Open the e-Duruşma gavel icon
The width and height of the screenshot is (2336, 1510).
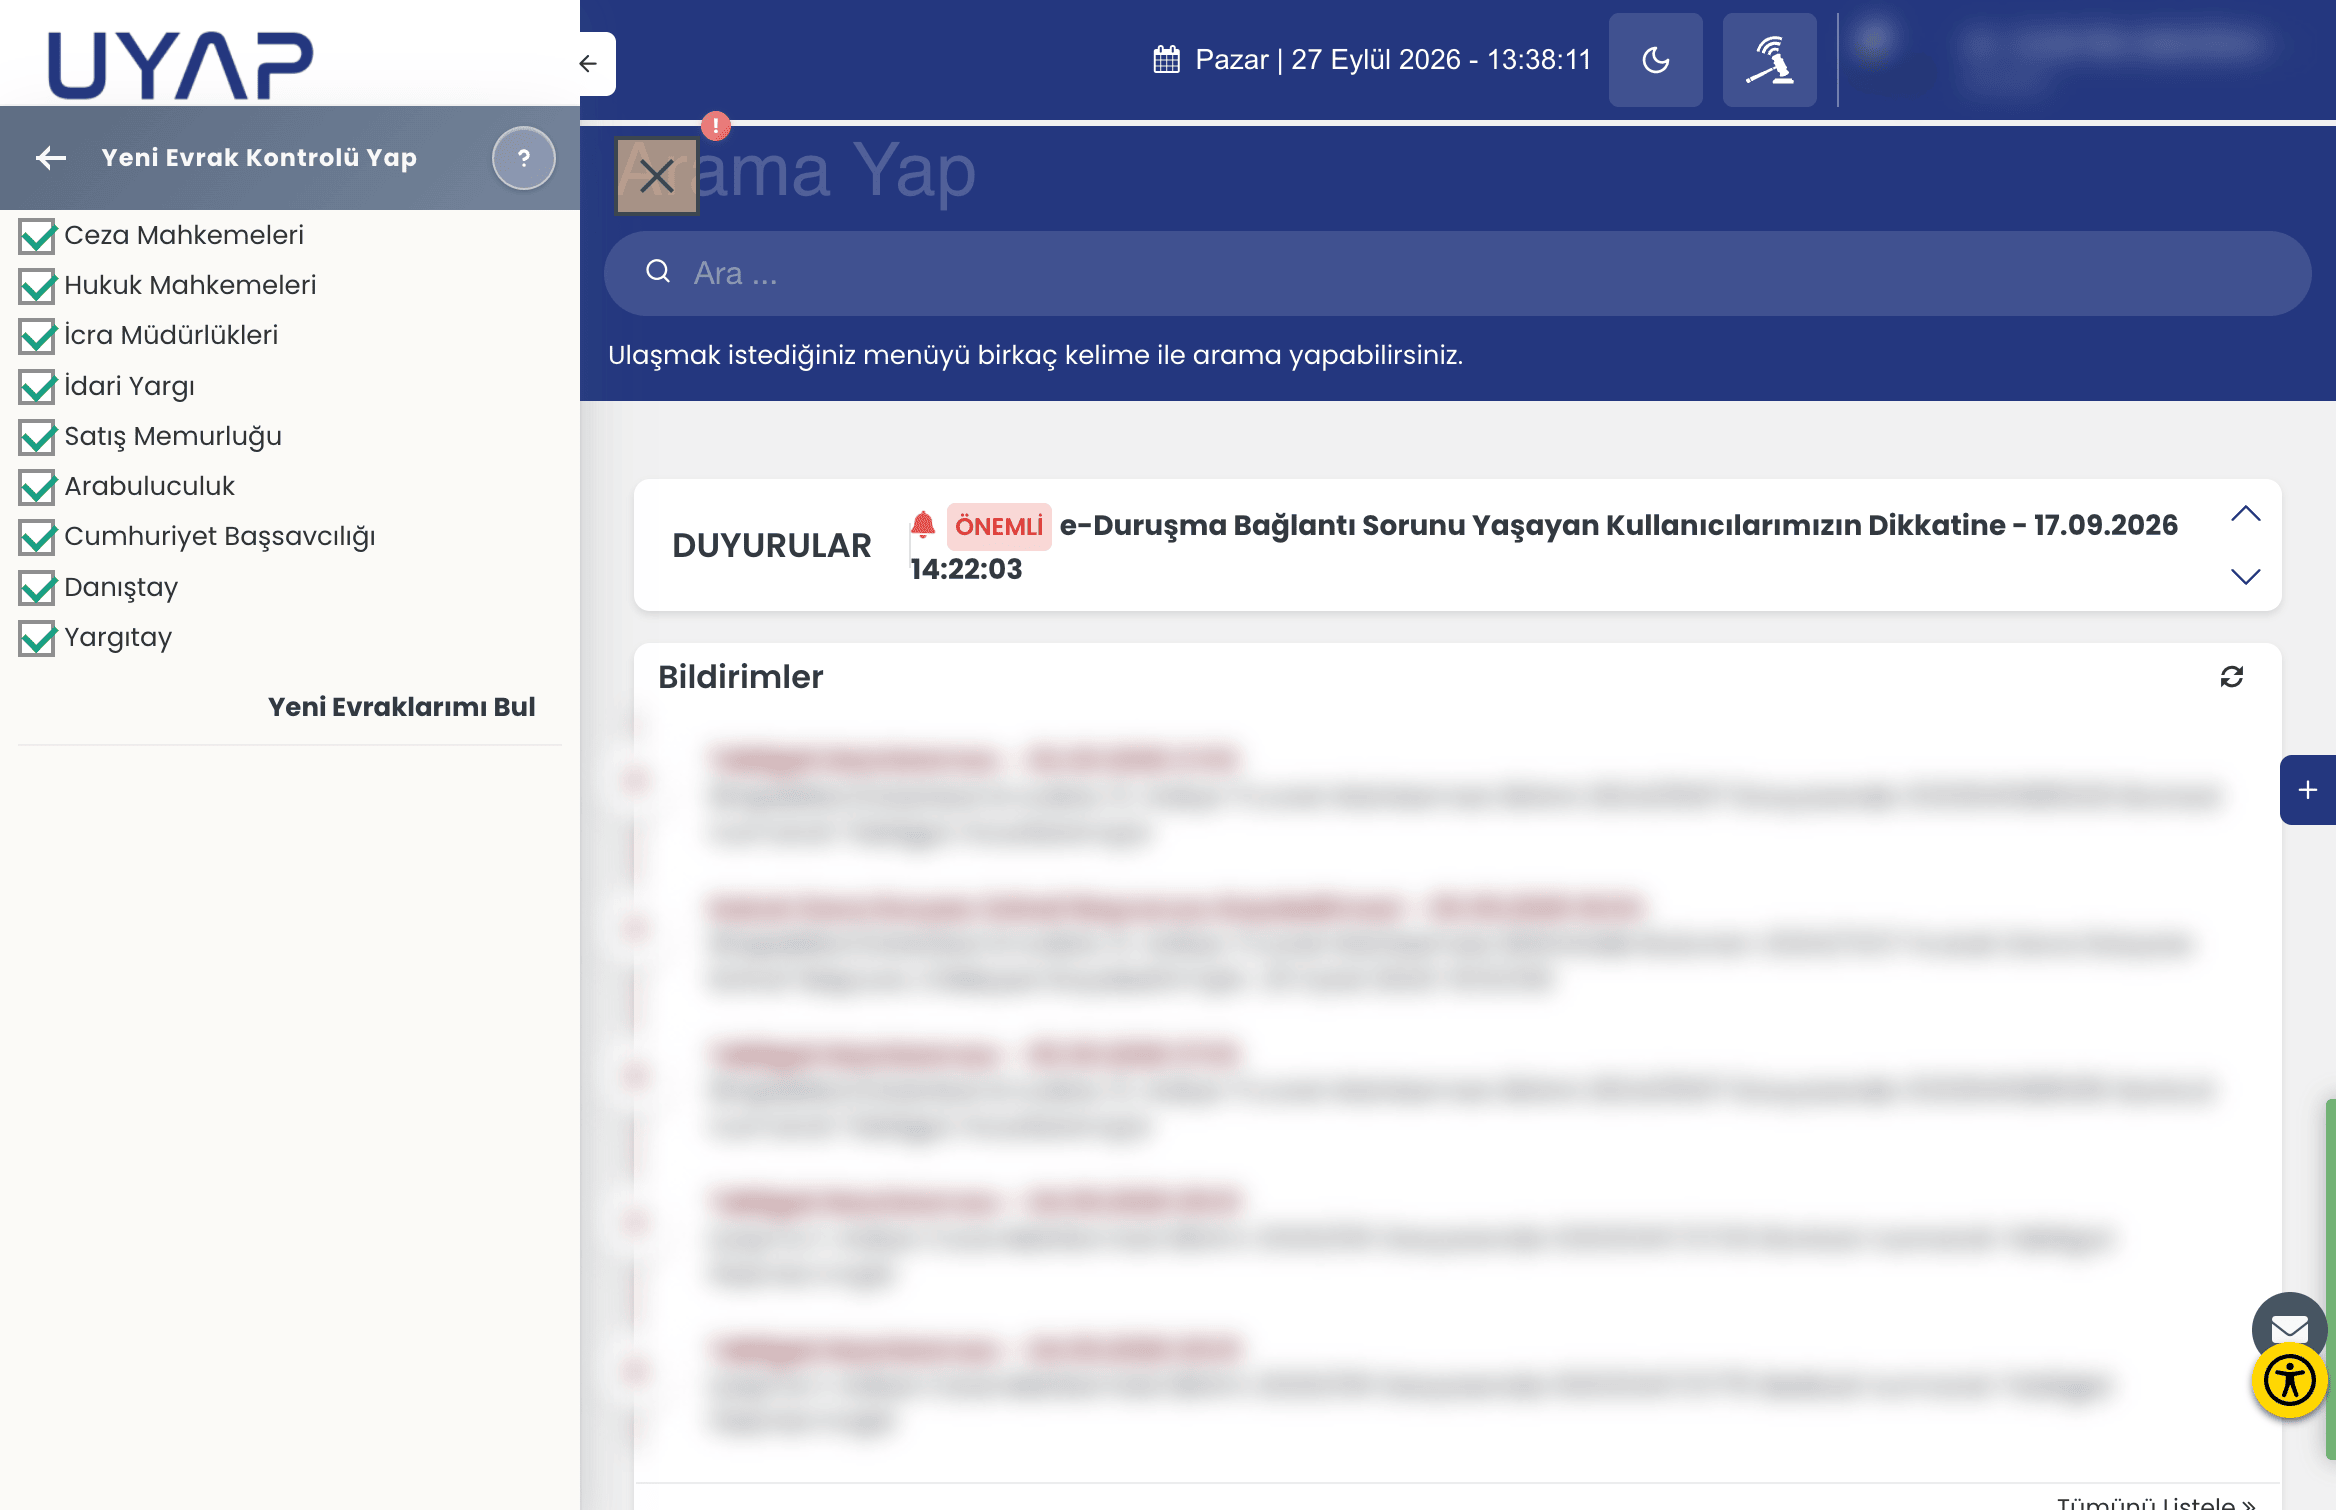pos(1769,60)
